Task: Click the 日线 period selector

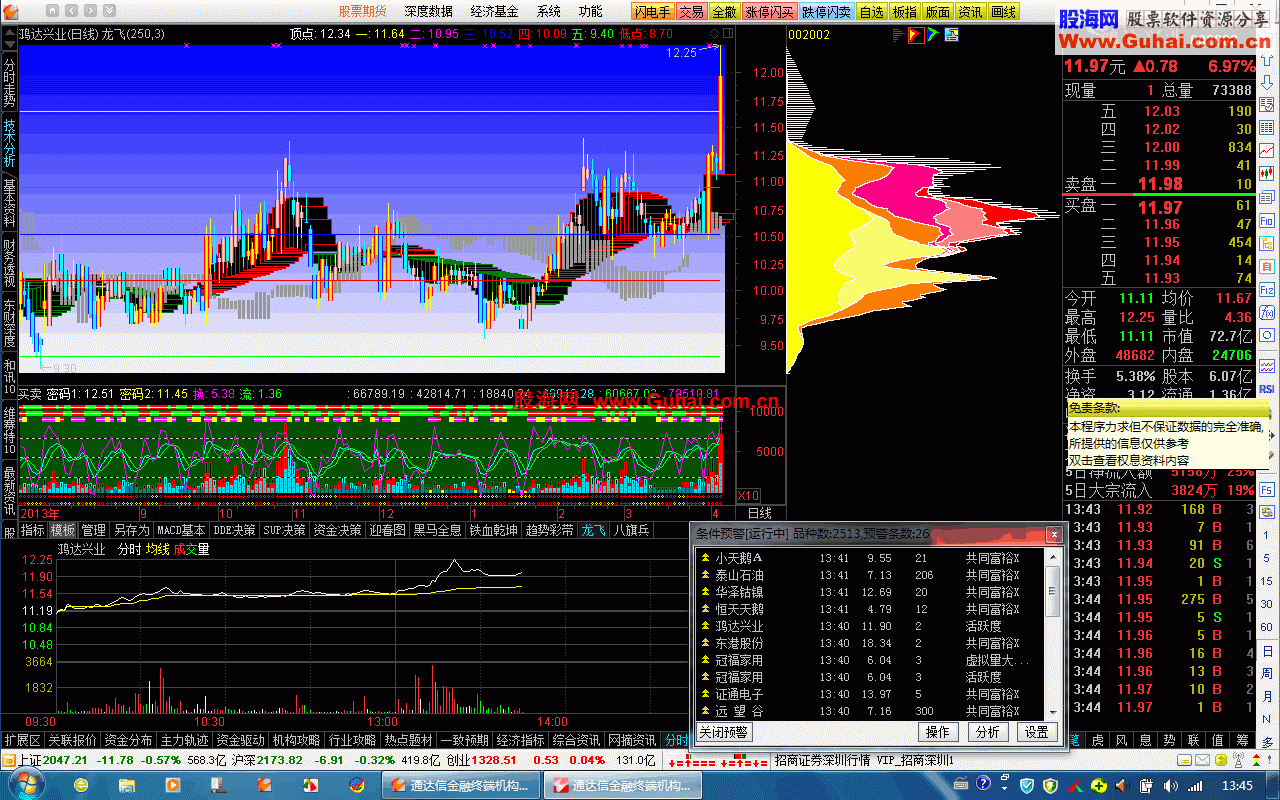Action: (x=759, y=513)
